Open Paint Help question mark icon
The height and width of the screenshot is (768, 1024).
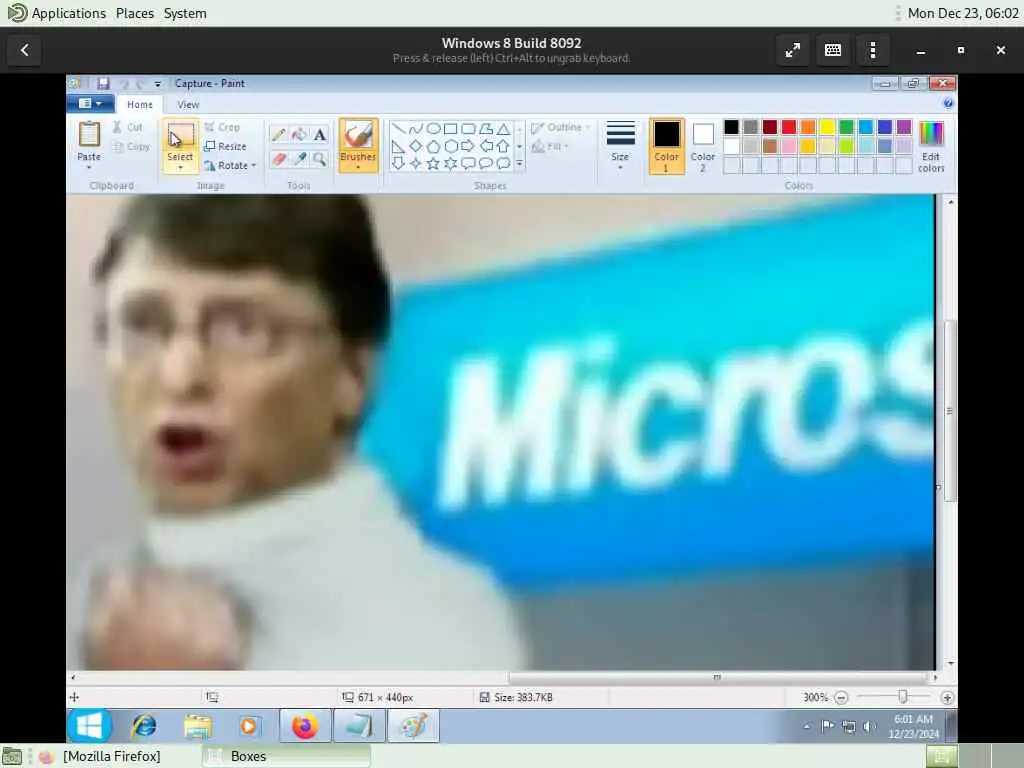948,103
